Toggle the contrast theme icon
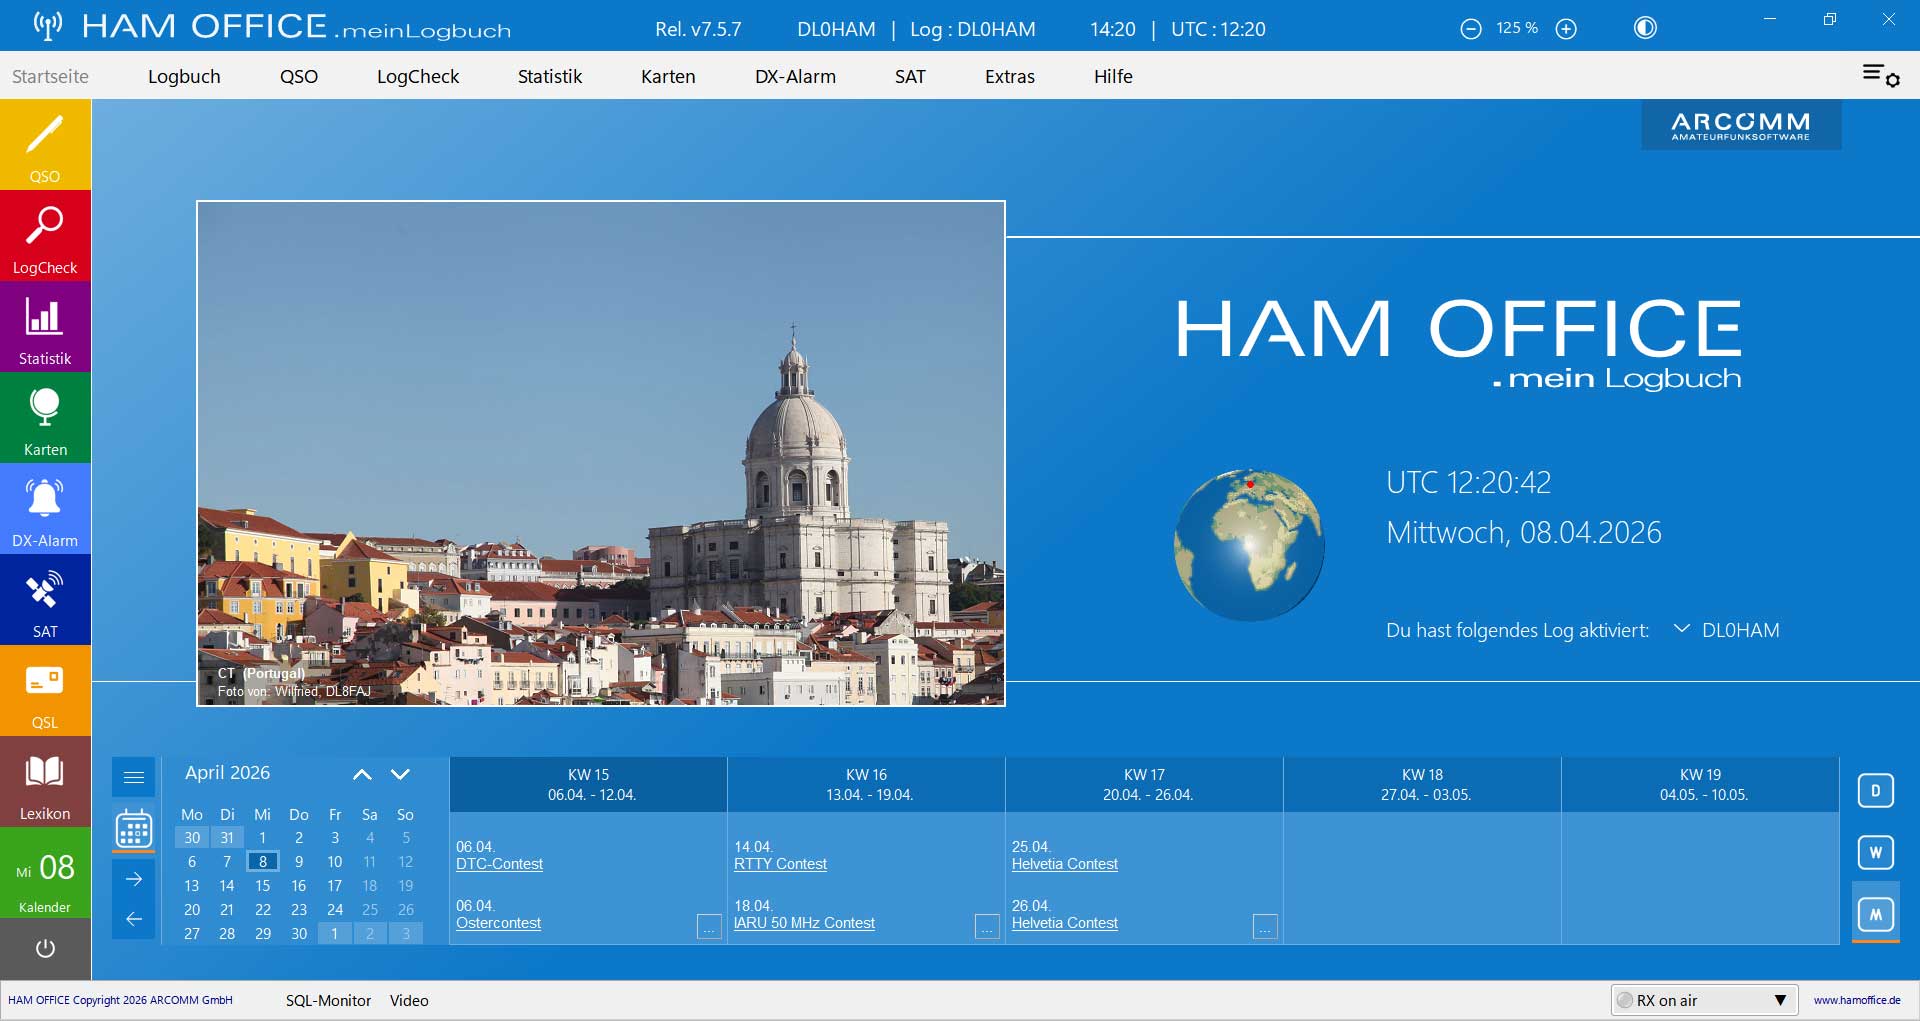 coord(1645,28)
